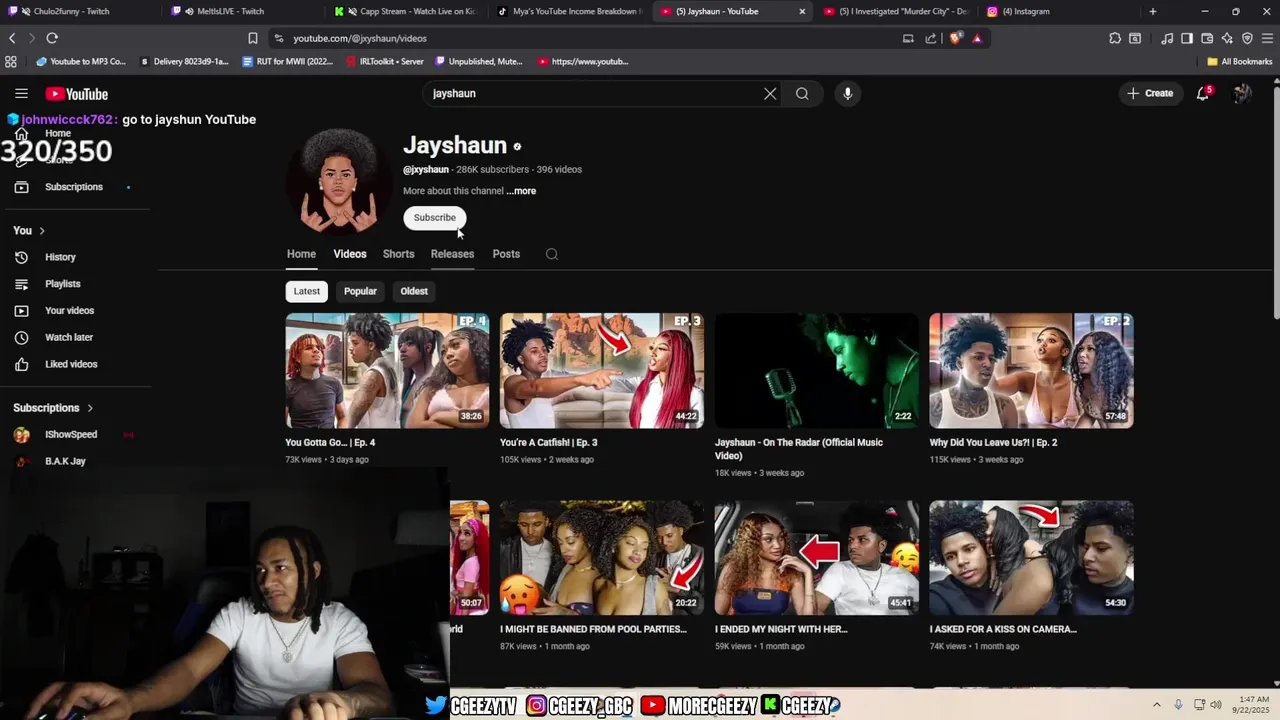
Task: Click the YouTube logo
Action: (x=76, y=94)
